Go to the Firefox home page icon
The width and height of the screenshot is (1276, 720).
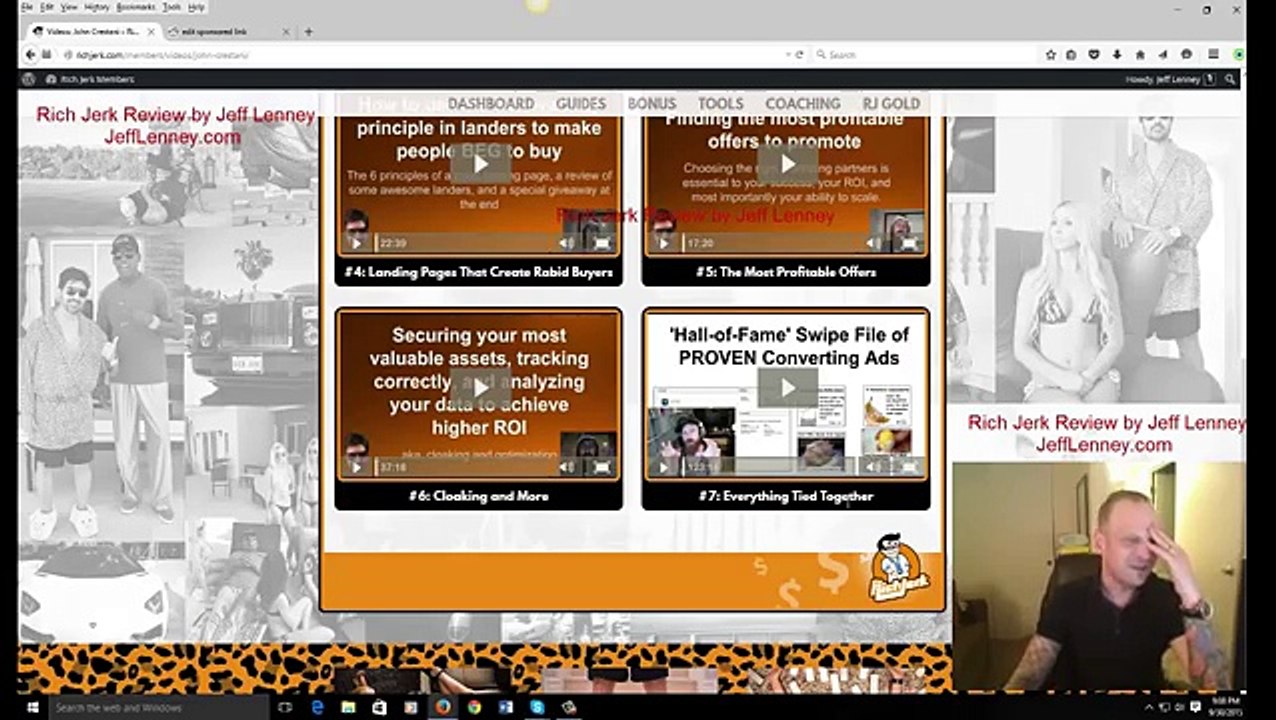pyautogui.click(x=1139, y=54)
